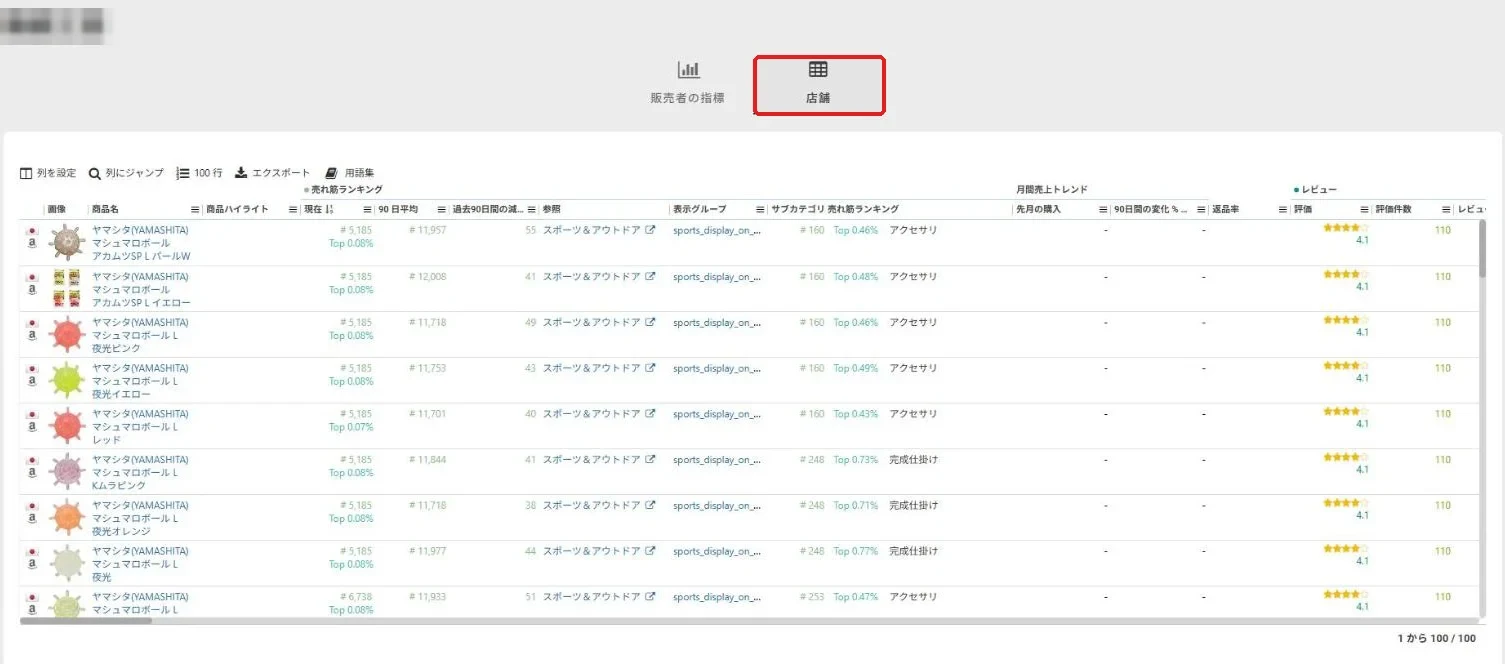Open product thumbnail for 夜光オレンジ ball
1505x664 pixels.
pyautogui.click(x=66, y=517)
